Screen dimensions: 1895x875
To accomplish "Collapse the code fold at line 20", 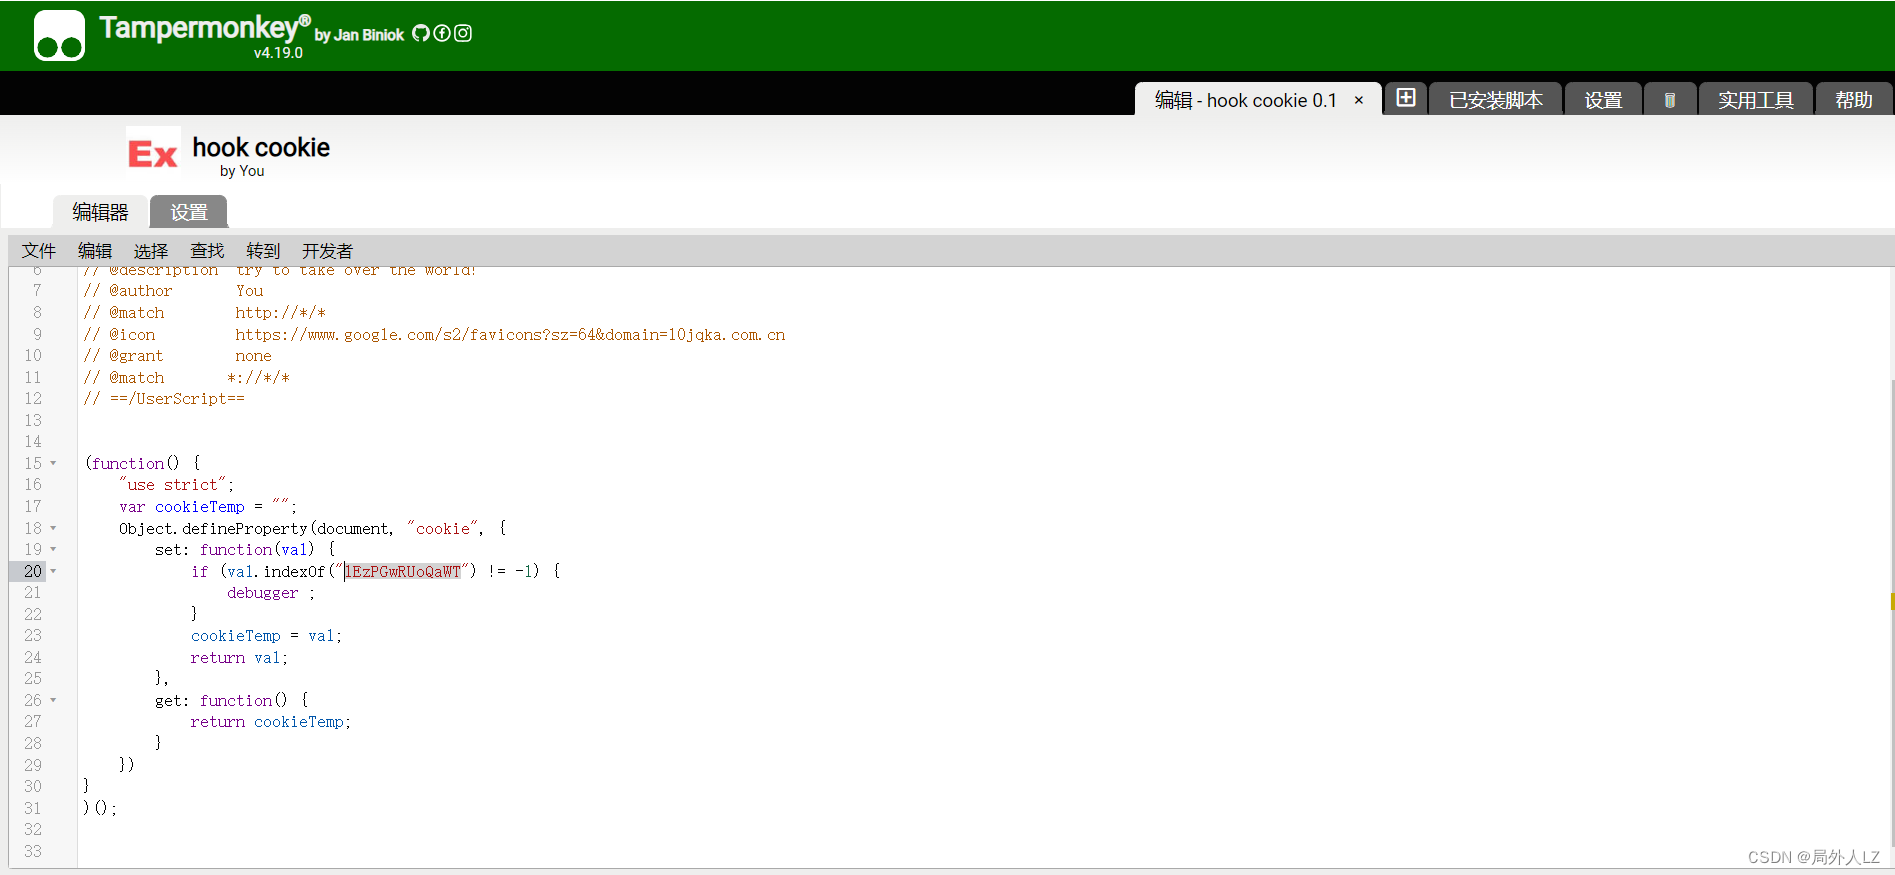I will (x=53, y=571).
